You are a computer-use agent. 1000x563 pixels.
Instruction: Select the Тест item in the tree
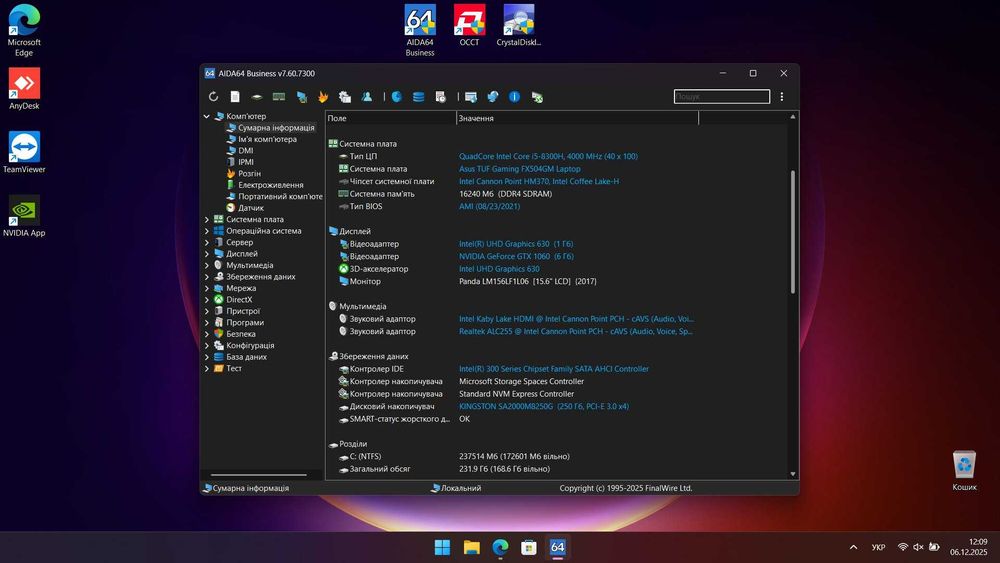[233, 369]
